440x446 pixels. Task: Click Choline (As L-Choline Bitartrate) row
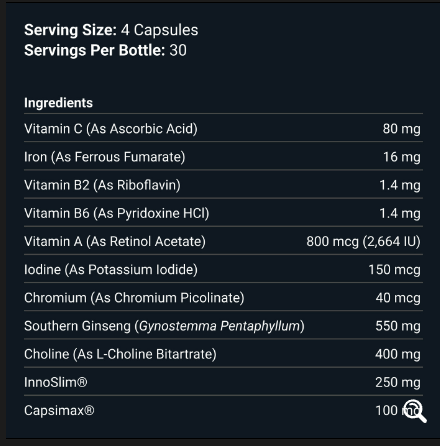(x=223, y=354)
